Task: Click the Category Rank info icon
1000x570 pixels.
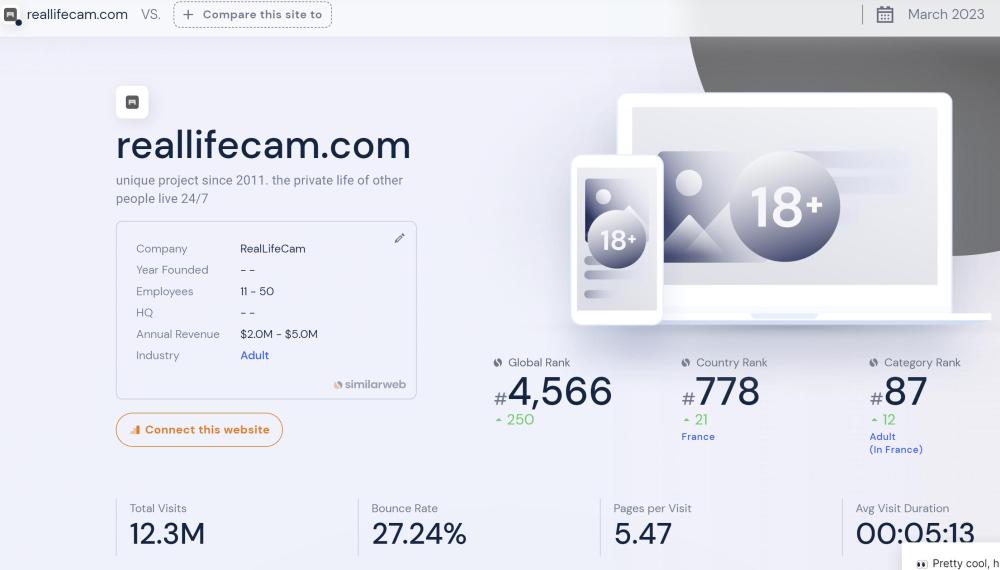Action: pyautogui.click(x=874, y=363)
